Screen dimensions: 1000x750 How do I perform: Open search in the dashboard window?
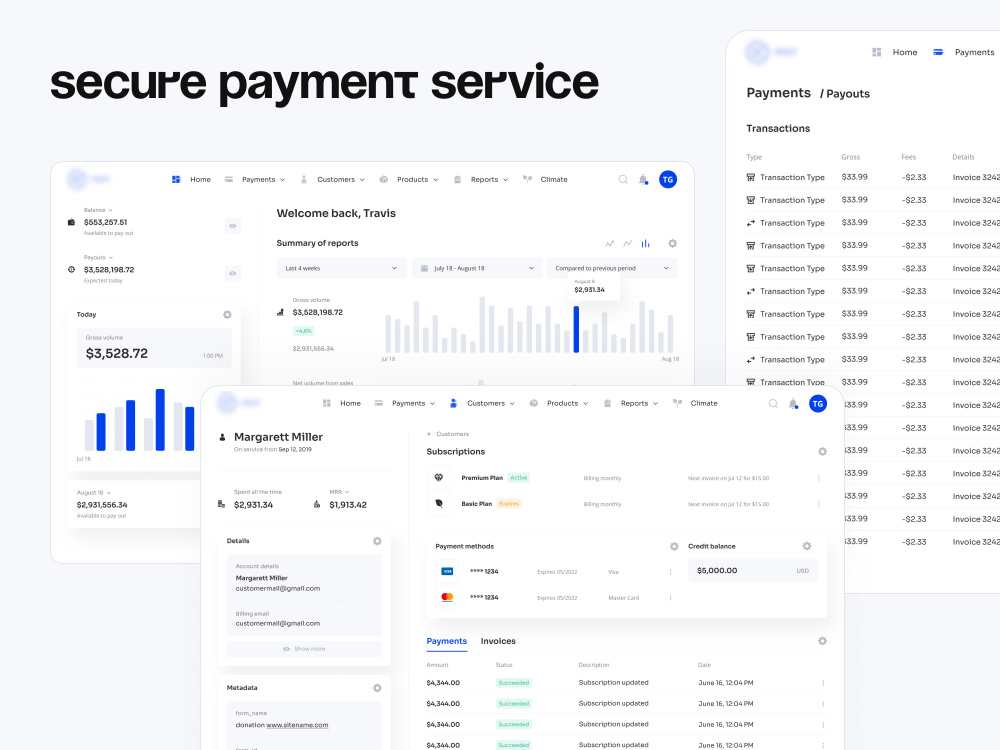tap(623, 179)
